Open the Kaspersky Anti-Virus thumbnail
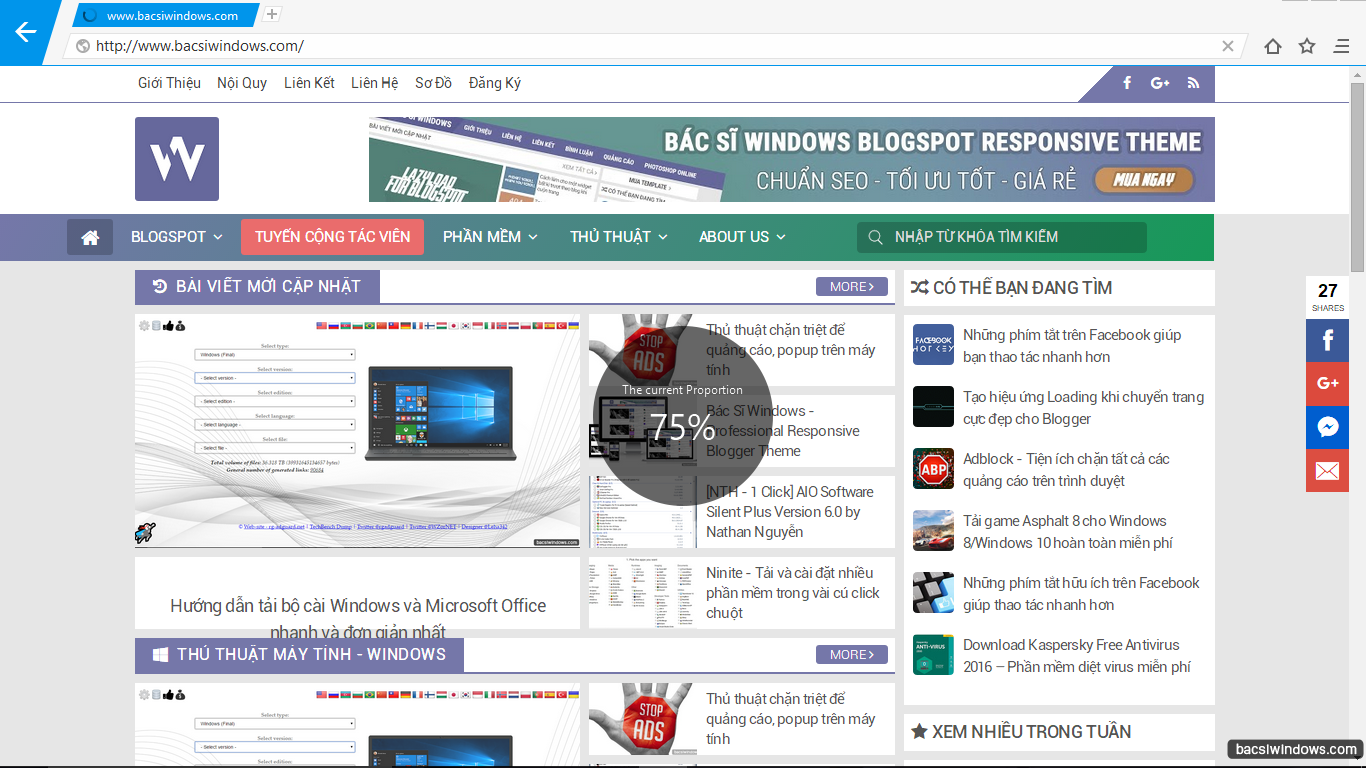The width and height of the screenshot is (1366, 768). [933, 655]
